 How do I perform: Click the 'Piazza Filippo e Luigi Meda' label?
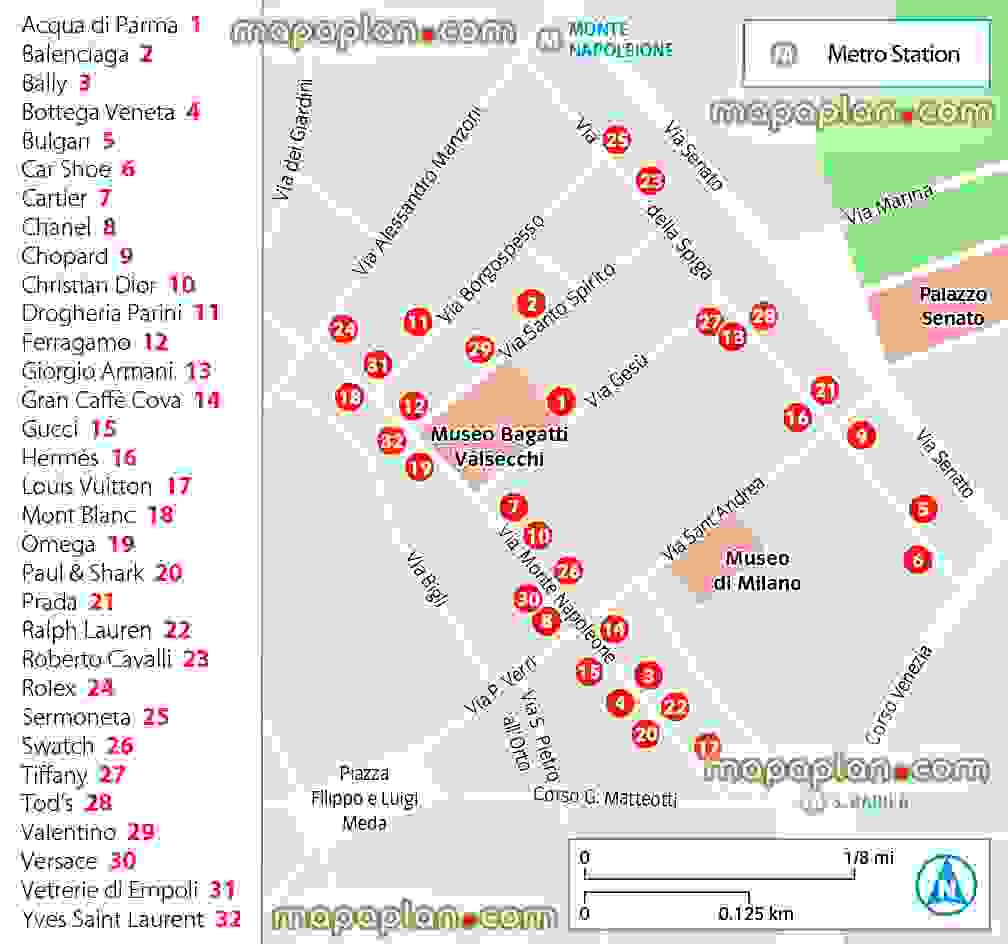364,798
